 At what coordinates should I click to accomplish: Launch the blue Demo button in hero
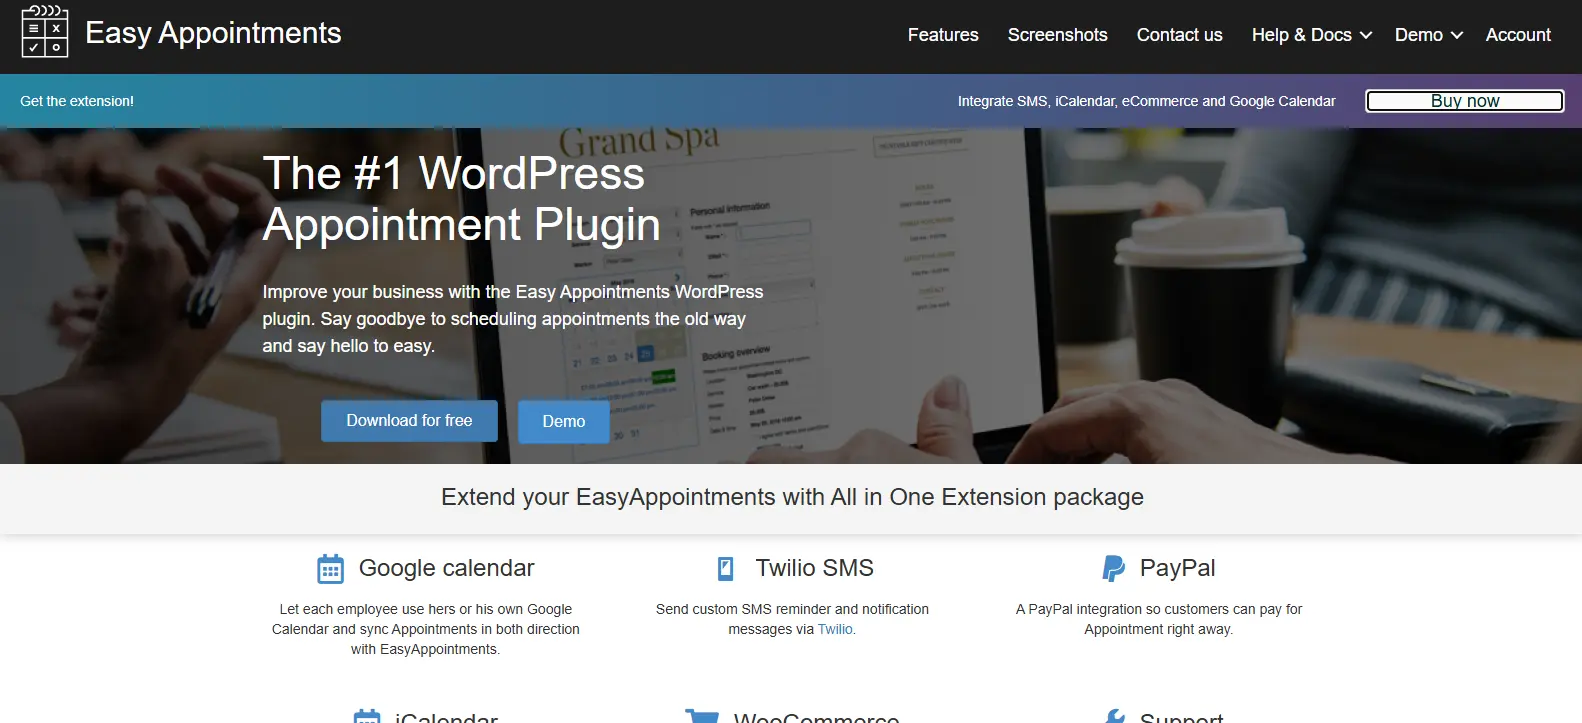coord(564,422)
